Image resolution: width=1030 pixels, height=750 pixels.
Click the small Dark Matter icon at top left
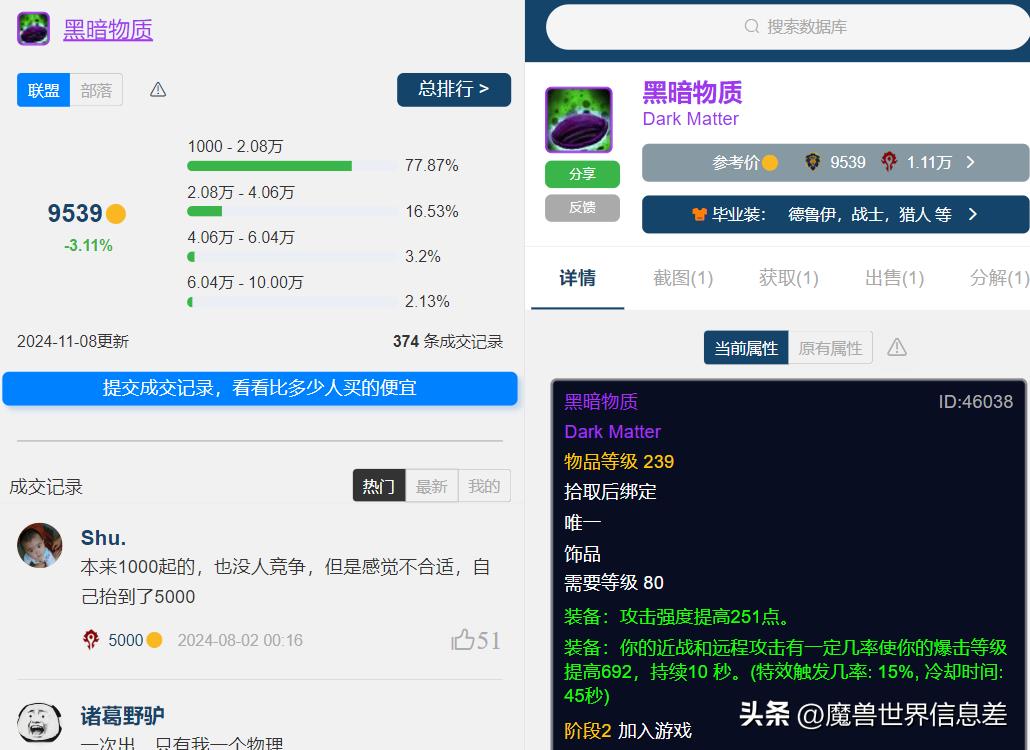(x=33, y=29)
